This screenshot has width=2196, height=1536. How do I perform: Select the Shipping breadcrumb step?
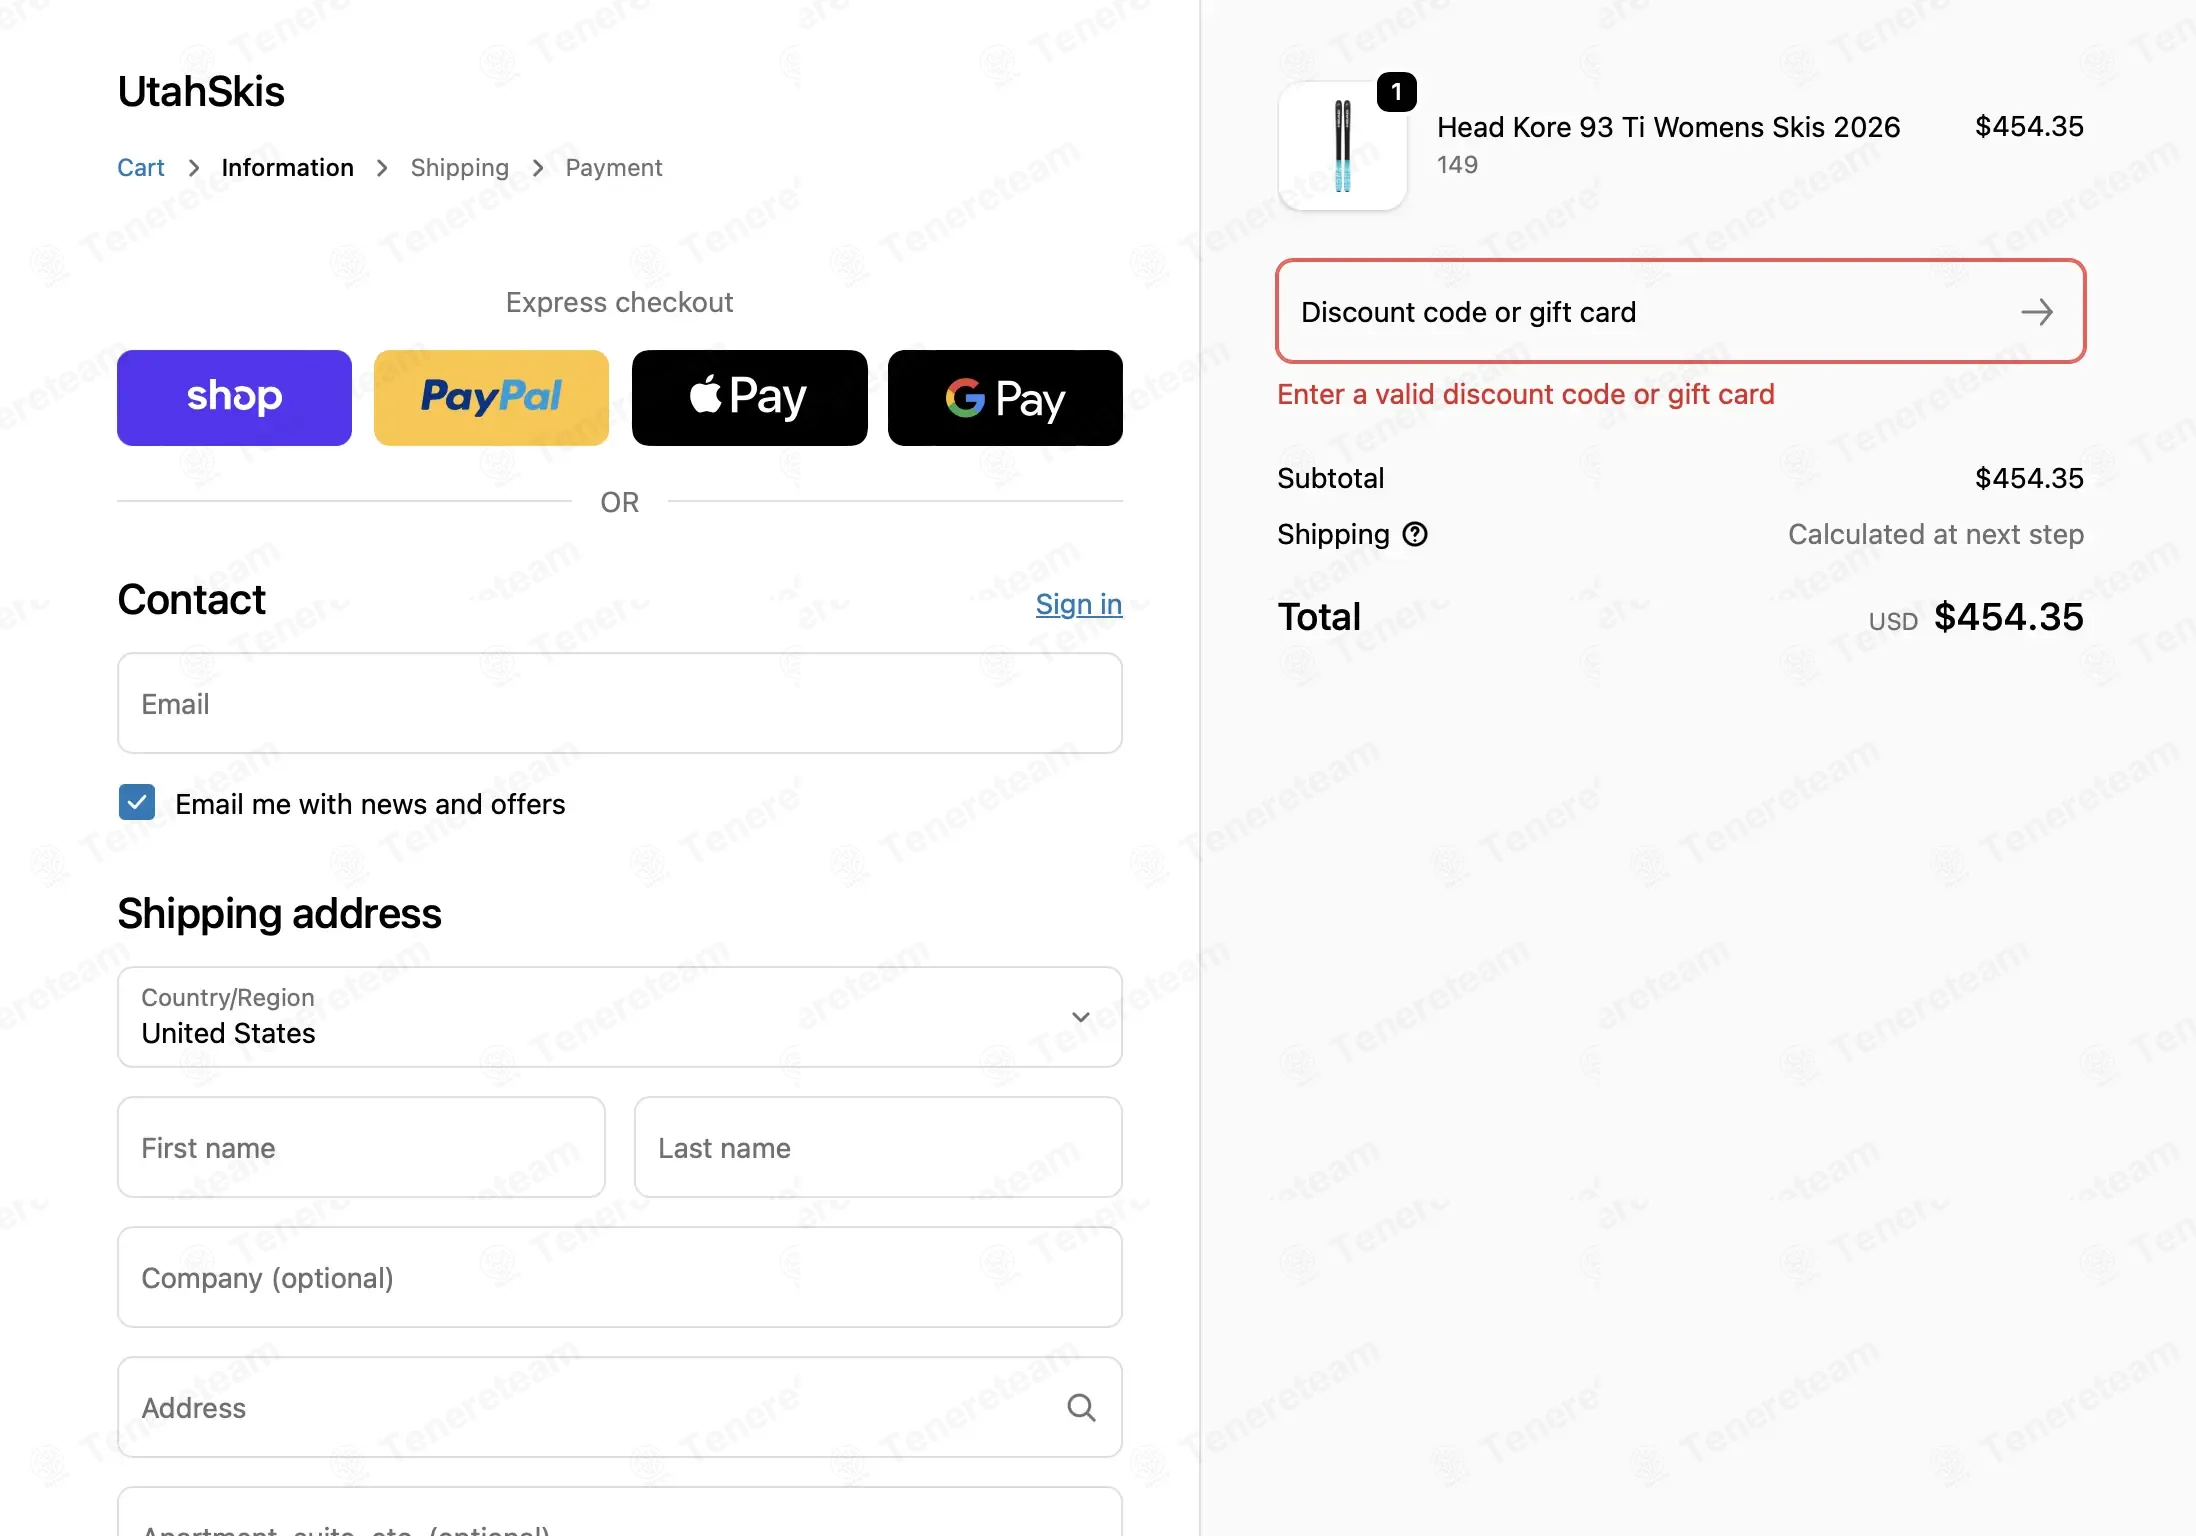[x=460, y=167]
